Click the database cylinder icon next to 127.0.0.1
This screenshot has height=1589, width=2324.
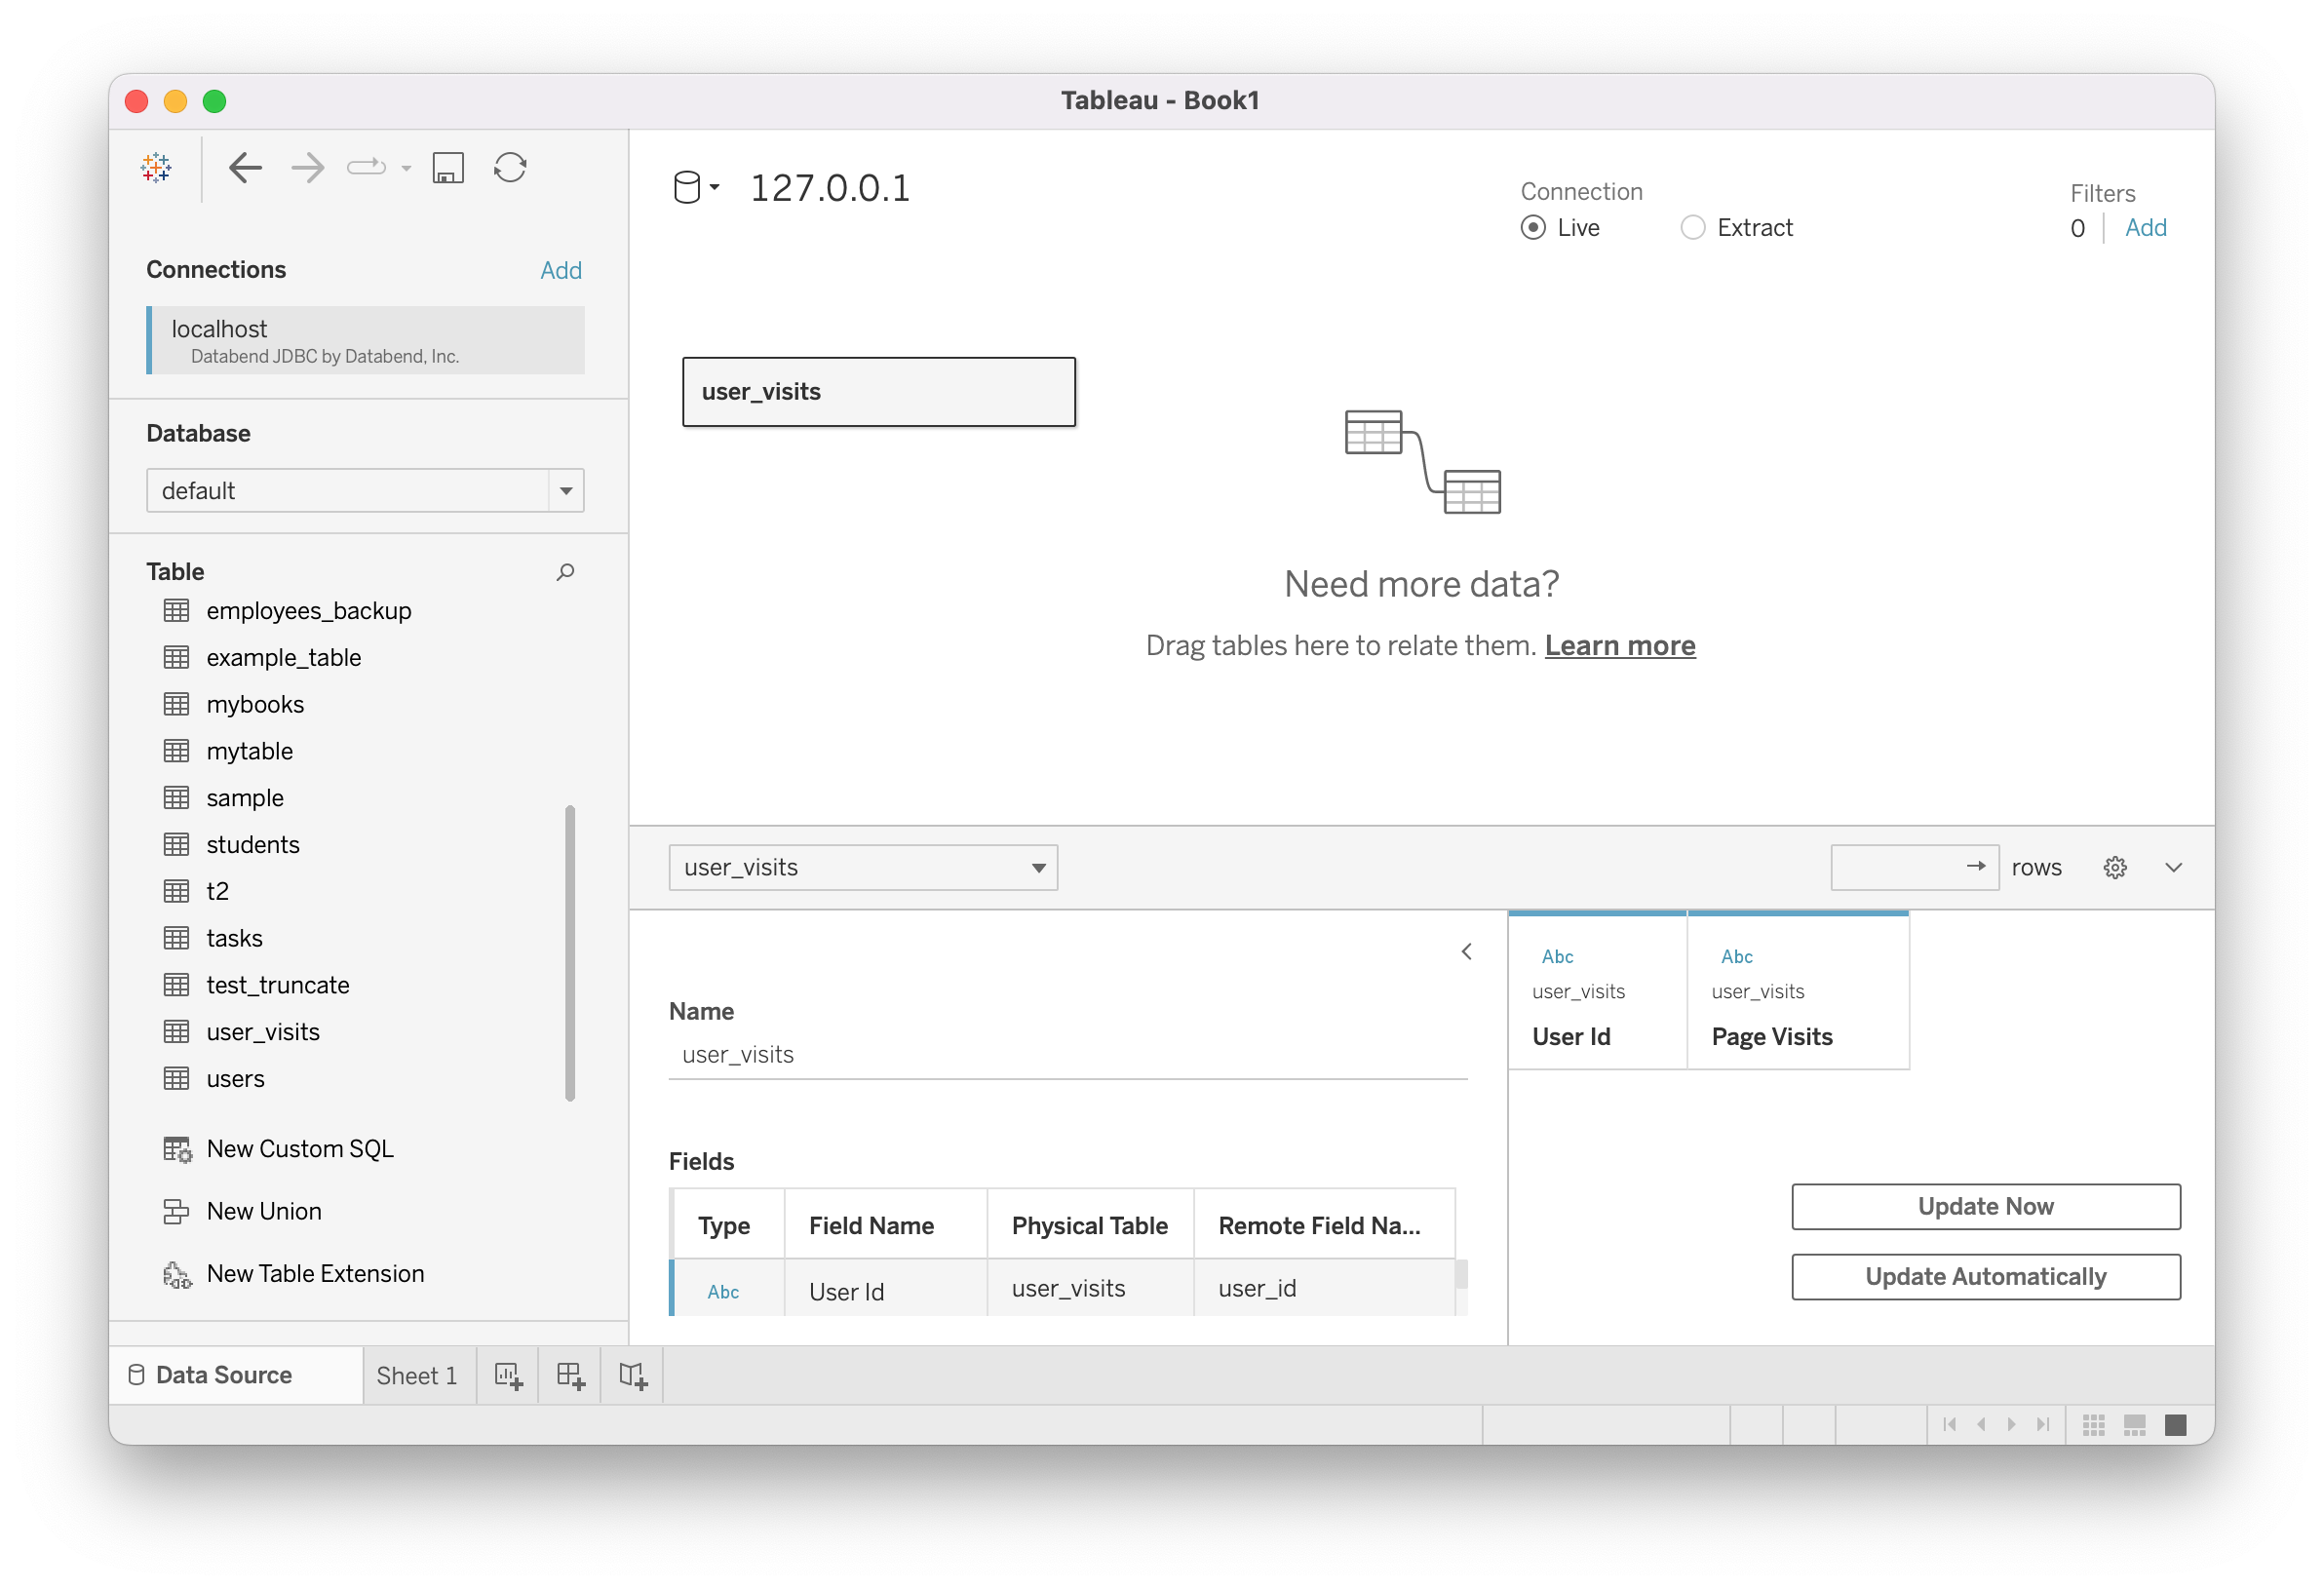(687, 187)
